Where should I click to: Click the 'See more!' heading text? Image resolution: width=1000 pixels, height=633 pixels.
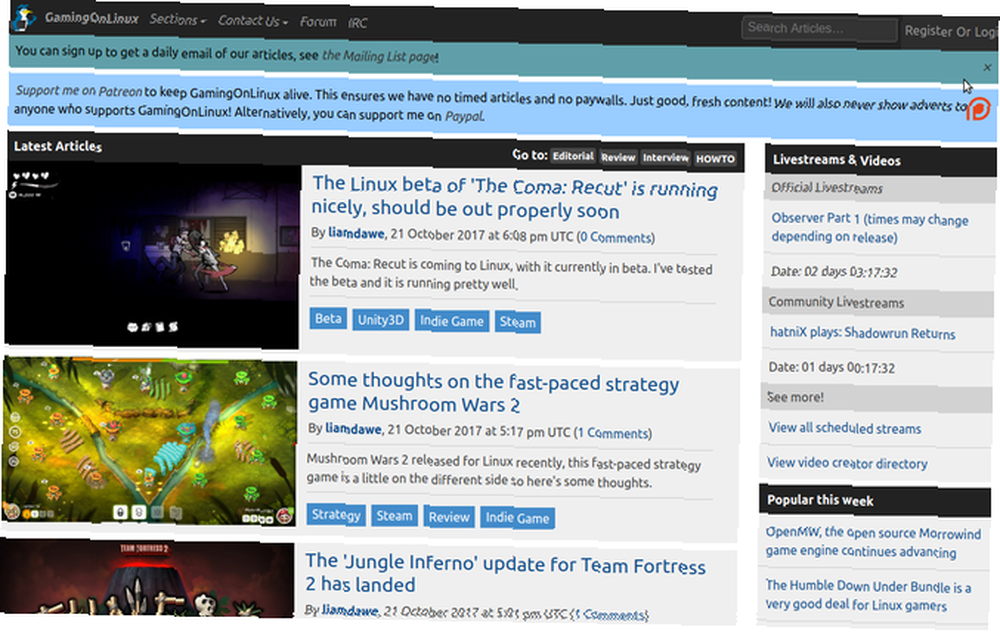[795, 397]
